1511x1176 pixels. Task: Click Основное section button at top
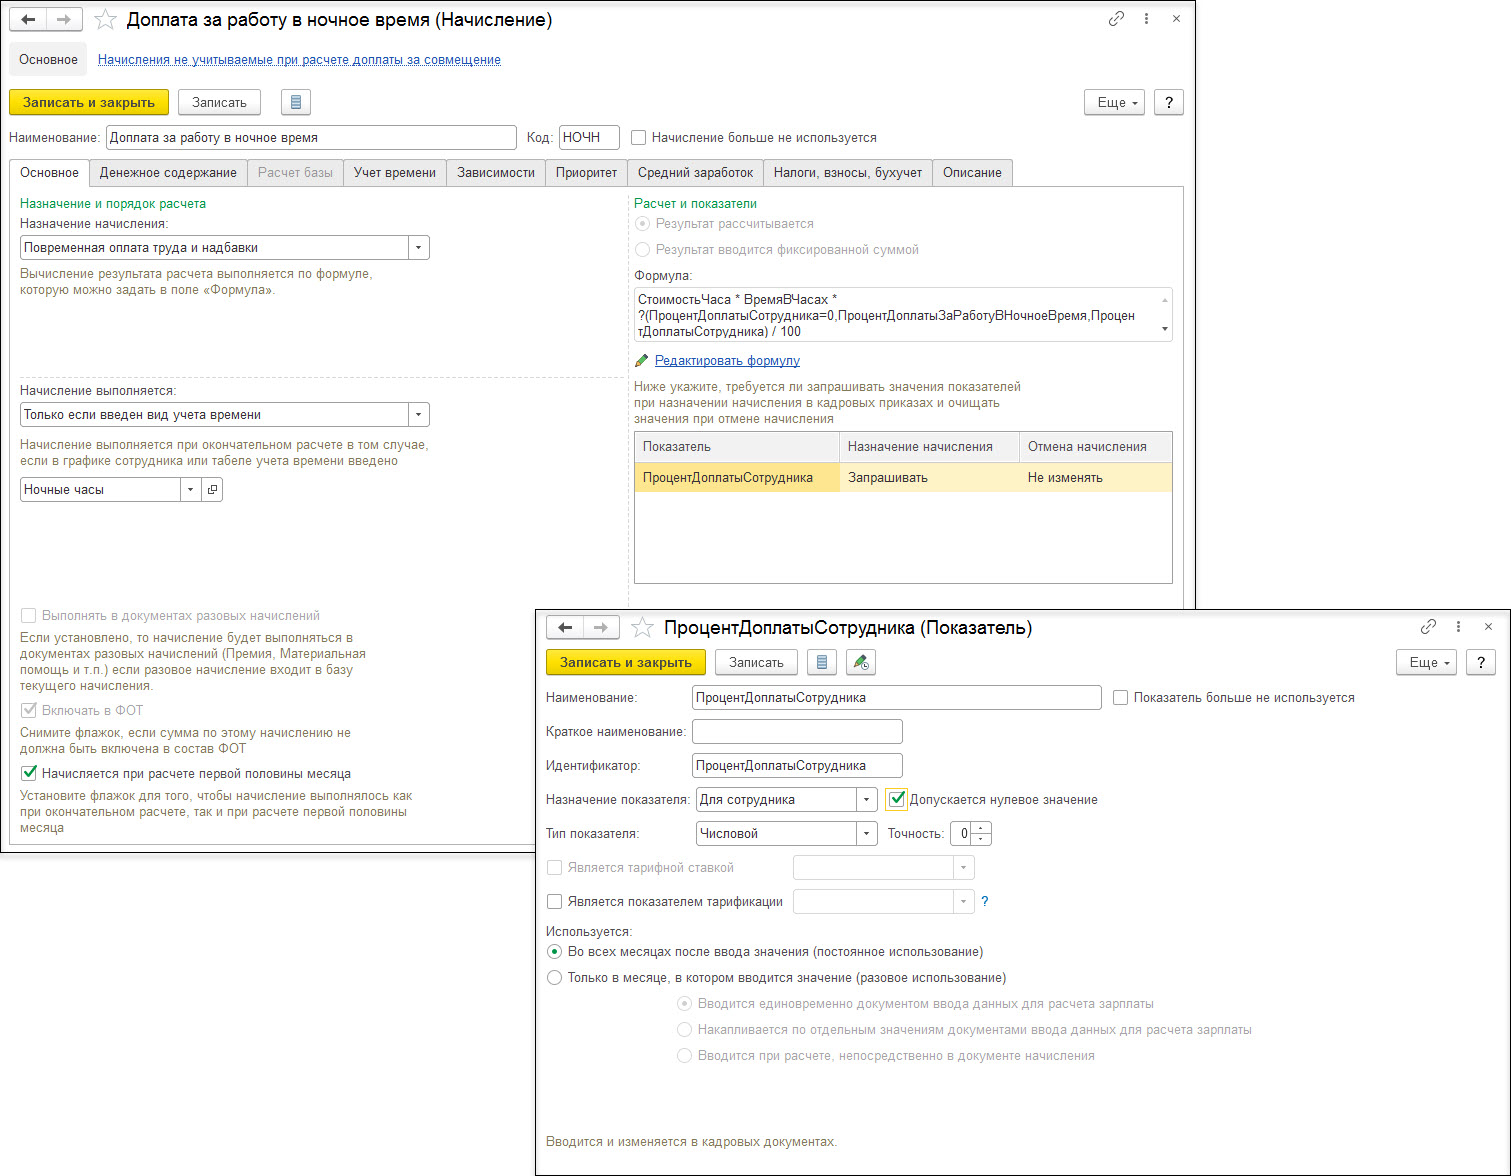pyautogui.click(x=48, y=59)
